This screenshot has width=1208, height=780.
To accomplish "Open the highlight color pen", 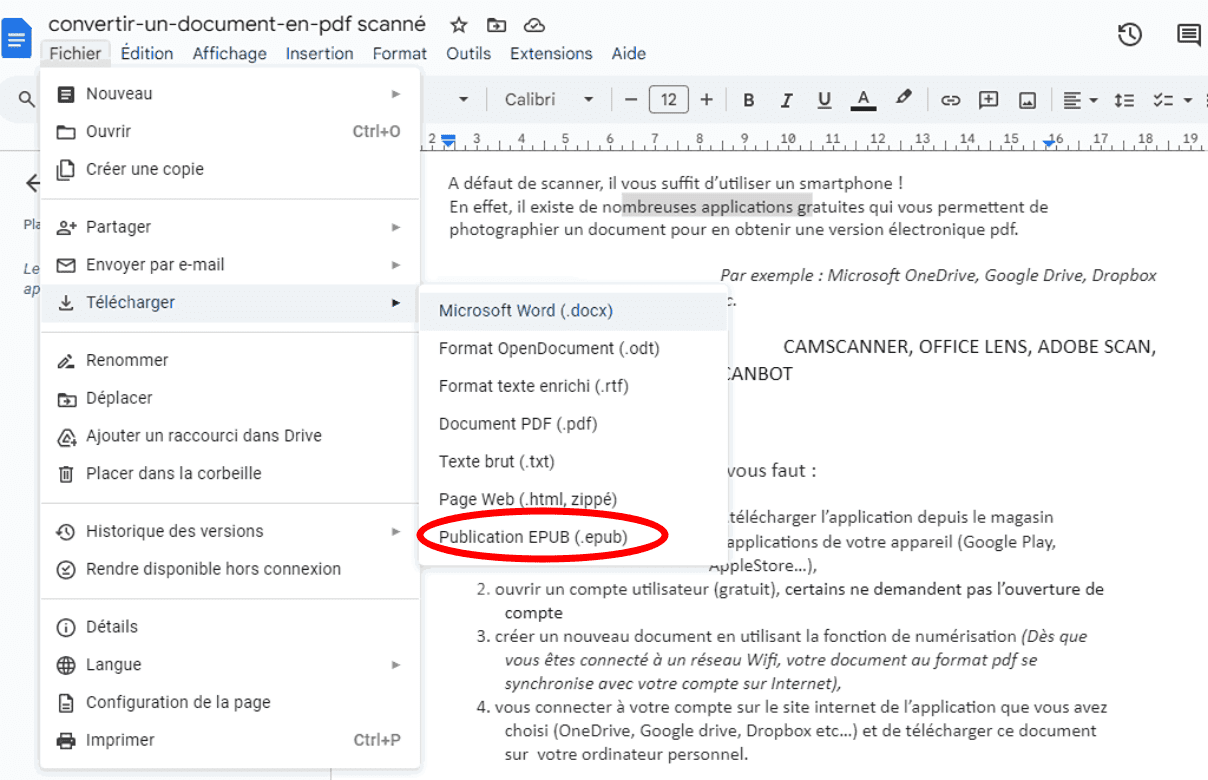I will pyautogui.click(x=904, y=99).
